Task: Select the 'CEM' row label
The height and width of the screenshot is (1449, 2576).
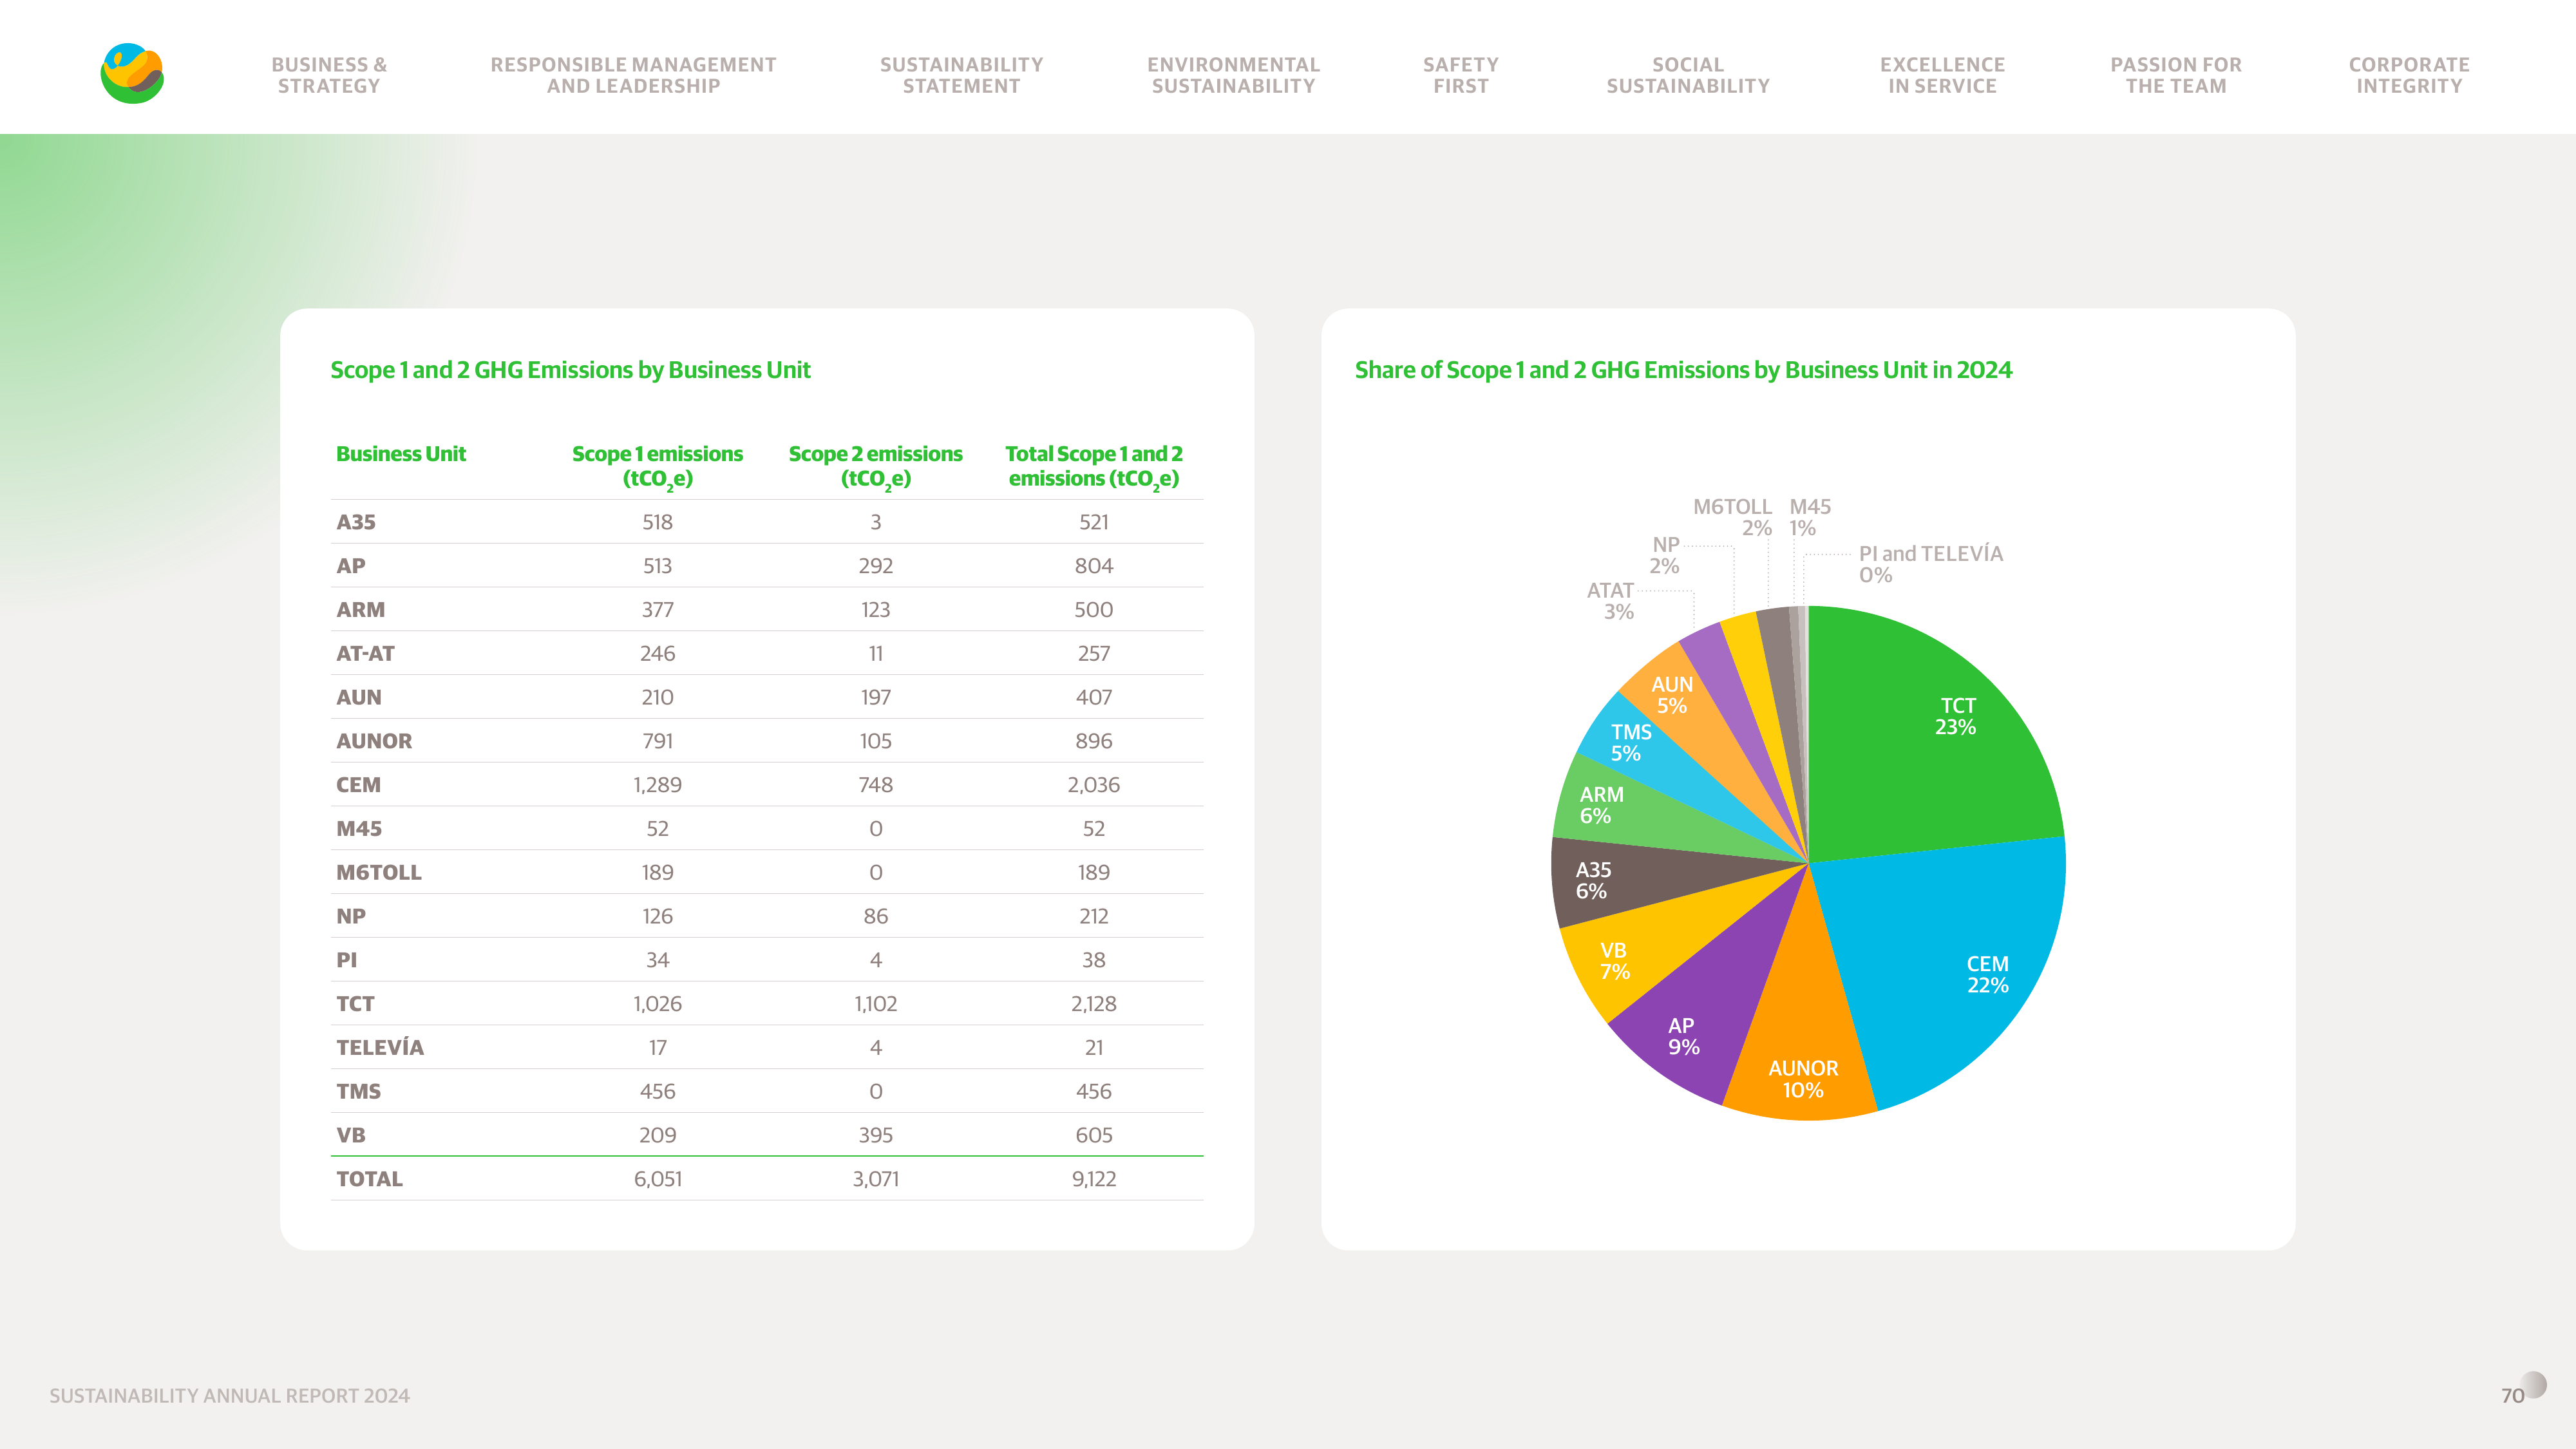Action: [358, 785]
